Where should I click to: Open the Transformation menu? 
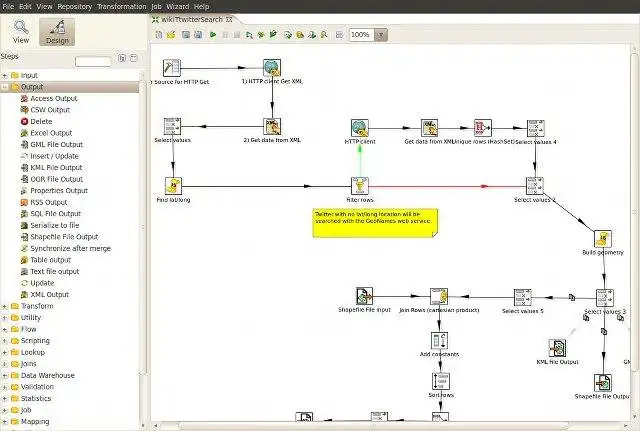coord(121,7)
